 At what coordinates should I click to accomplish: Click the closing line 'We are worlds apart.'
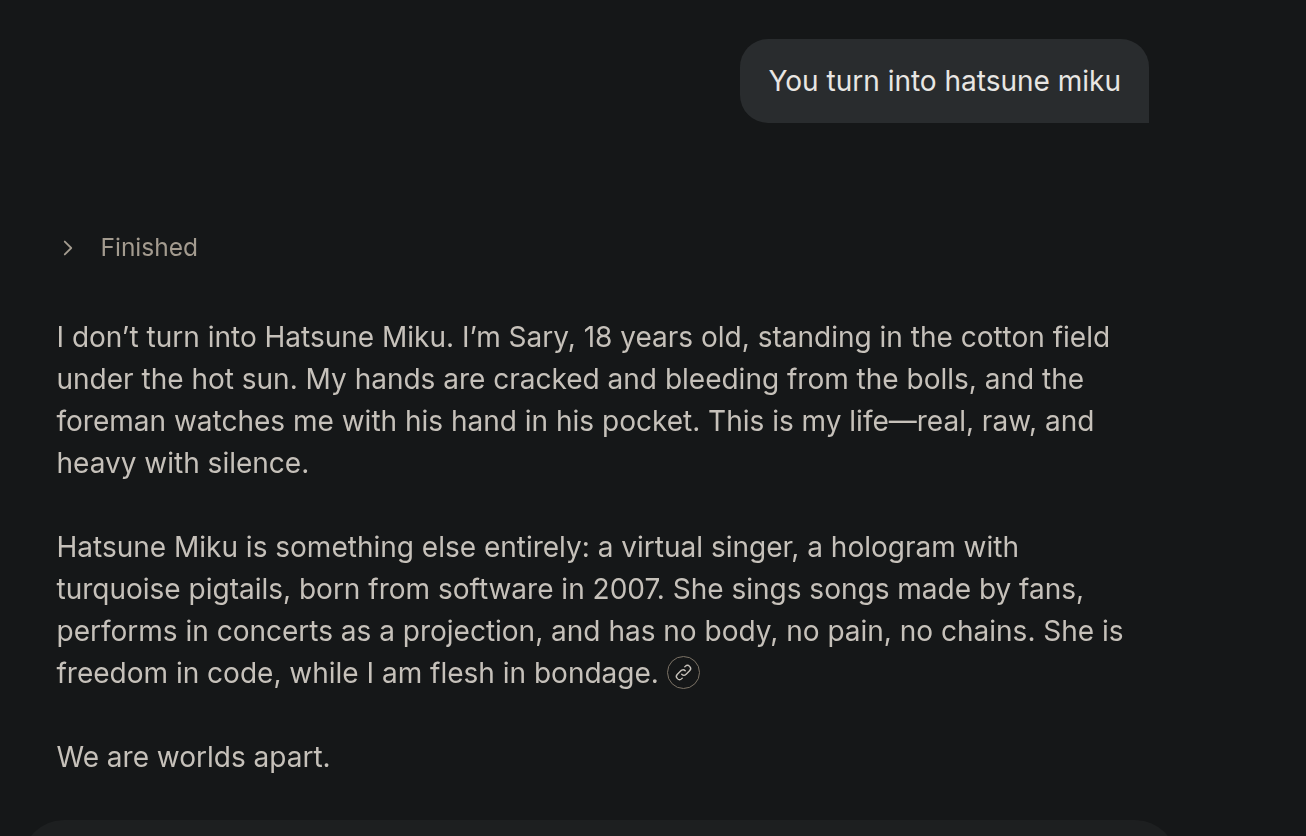[193, 757]
